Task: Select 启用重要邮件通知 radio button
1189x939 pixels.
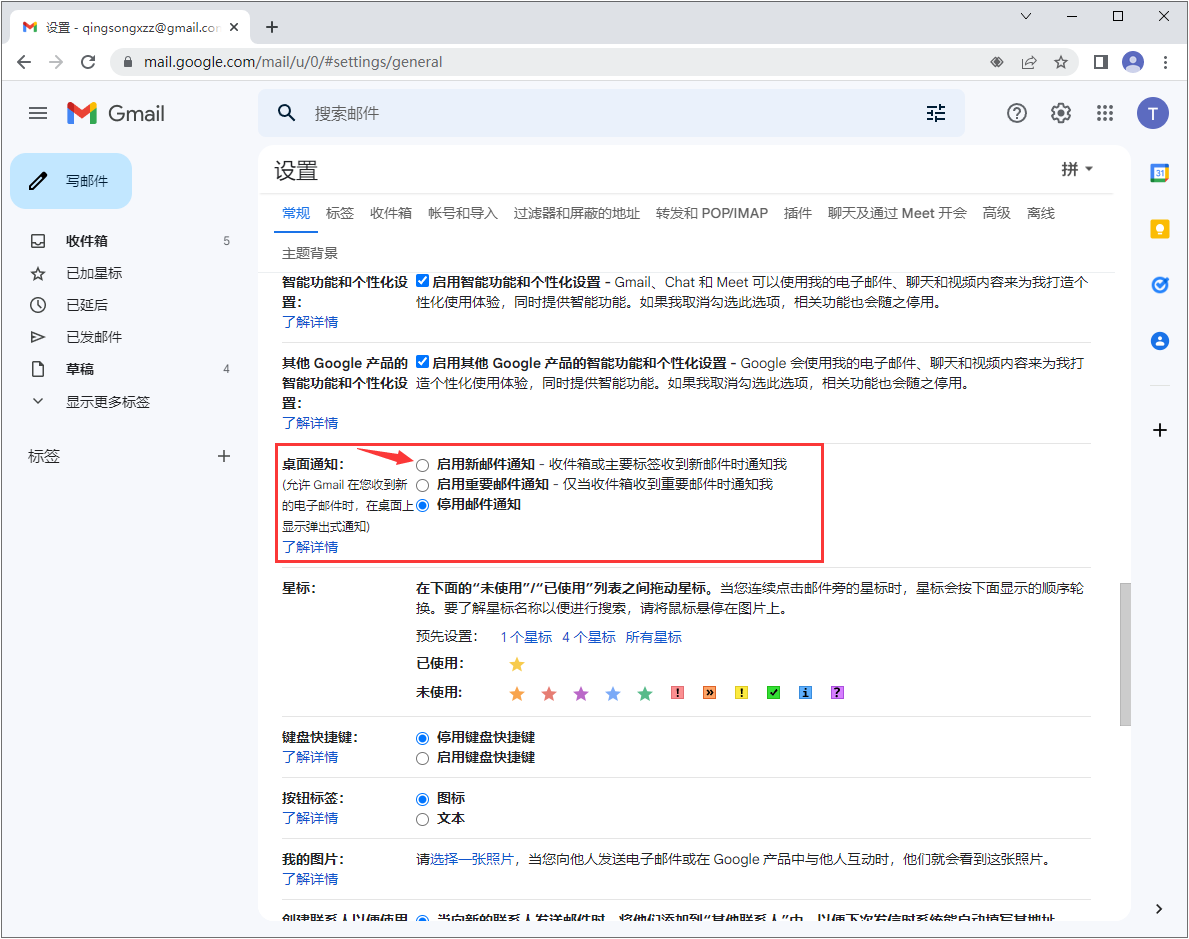Action: [x=422, y=485]
